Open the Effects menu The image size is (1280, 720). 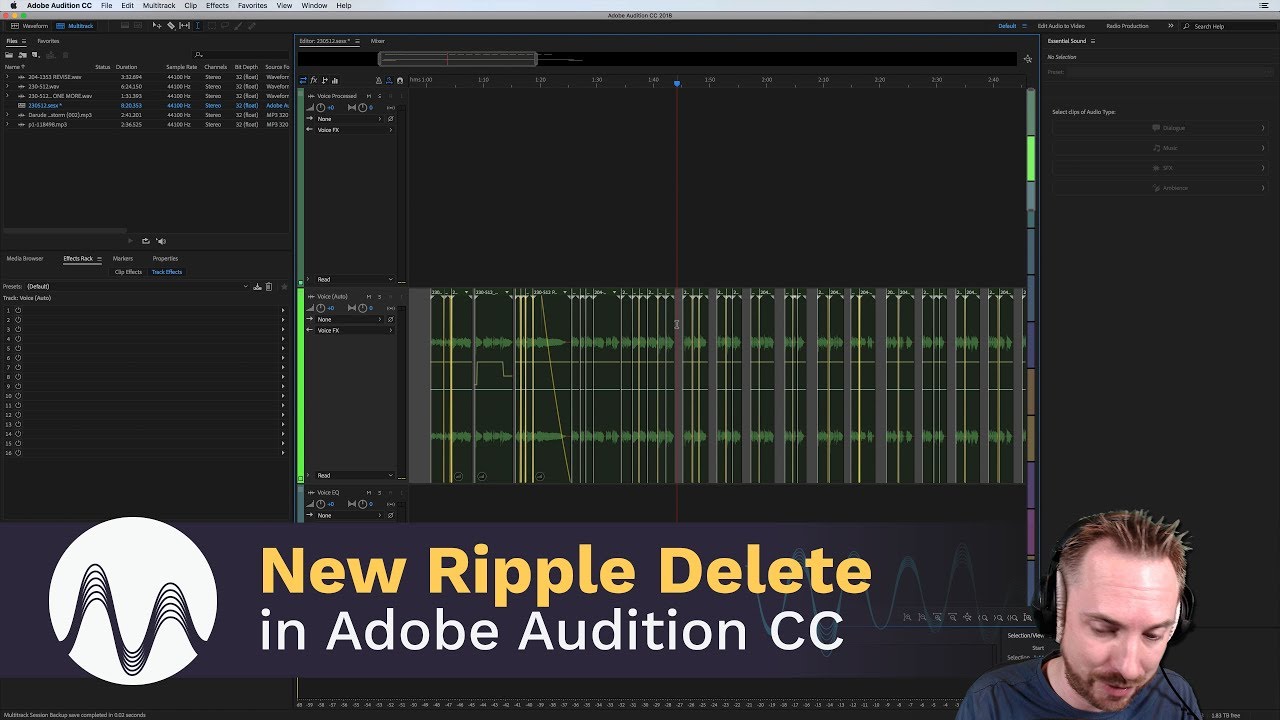(217, 5)
